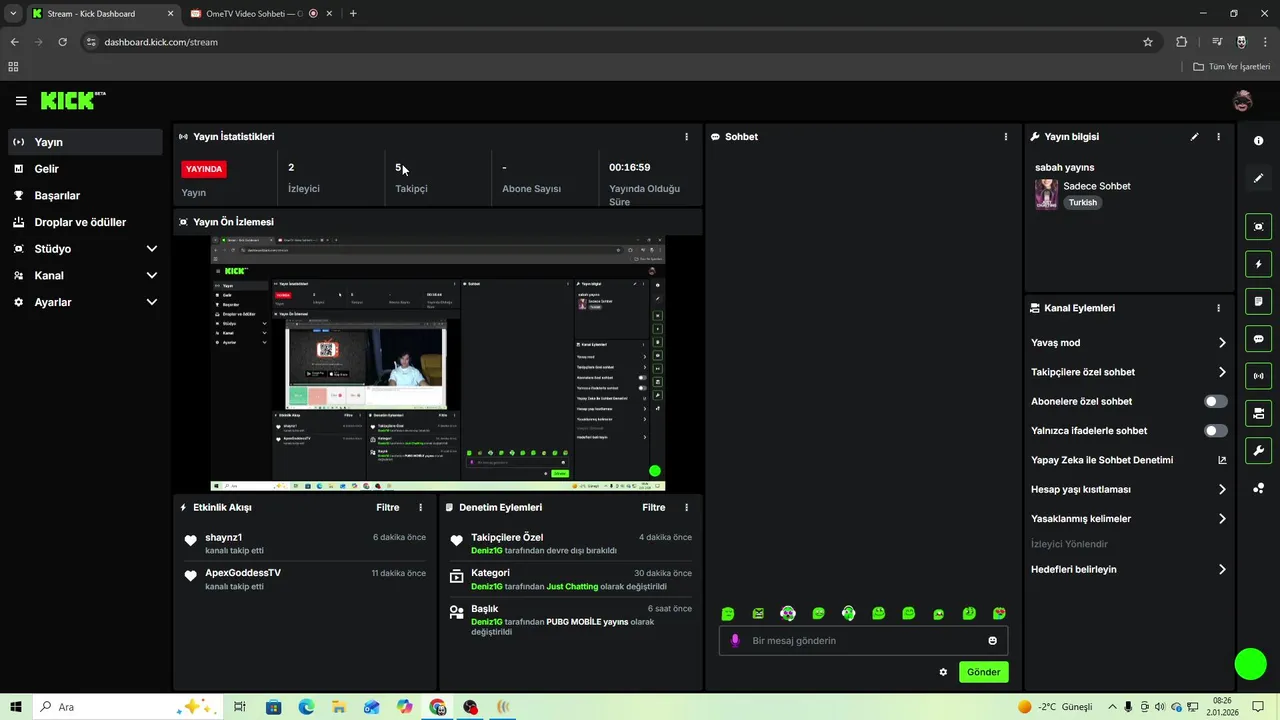Toggle the channel actions icon in right sidebar
Image resolution: width=1280 pixels, height=720 pixels.
tap(1259, 413)
